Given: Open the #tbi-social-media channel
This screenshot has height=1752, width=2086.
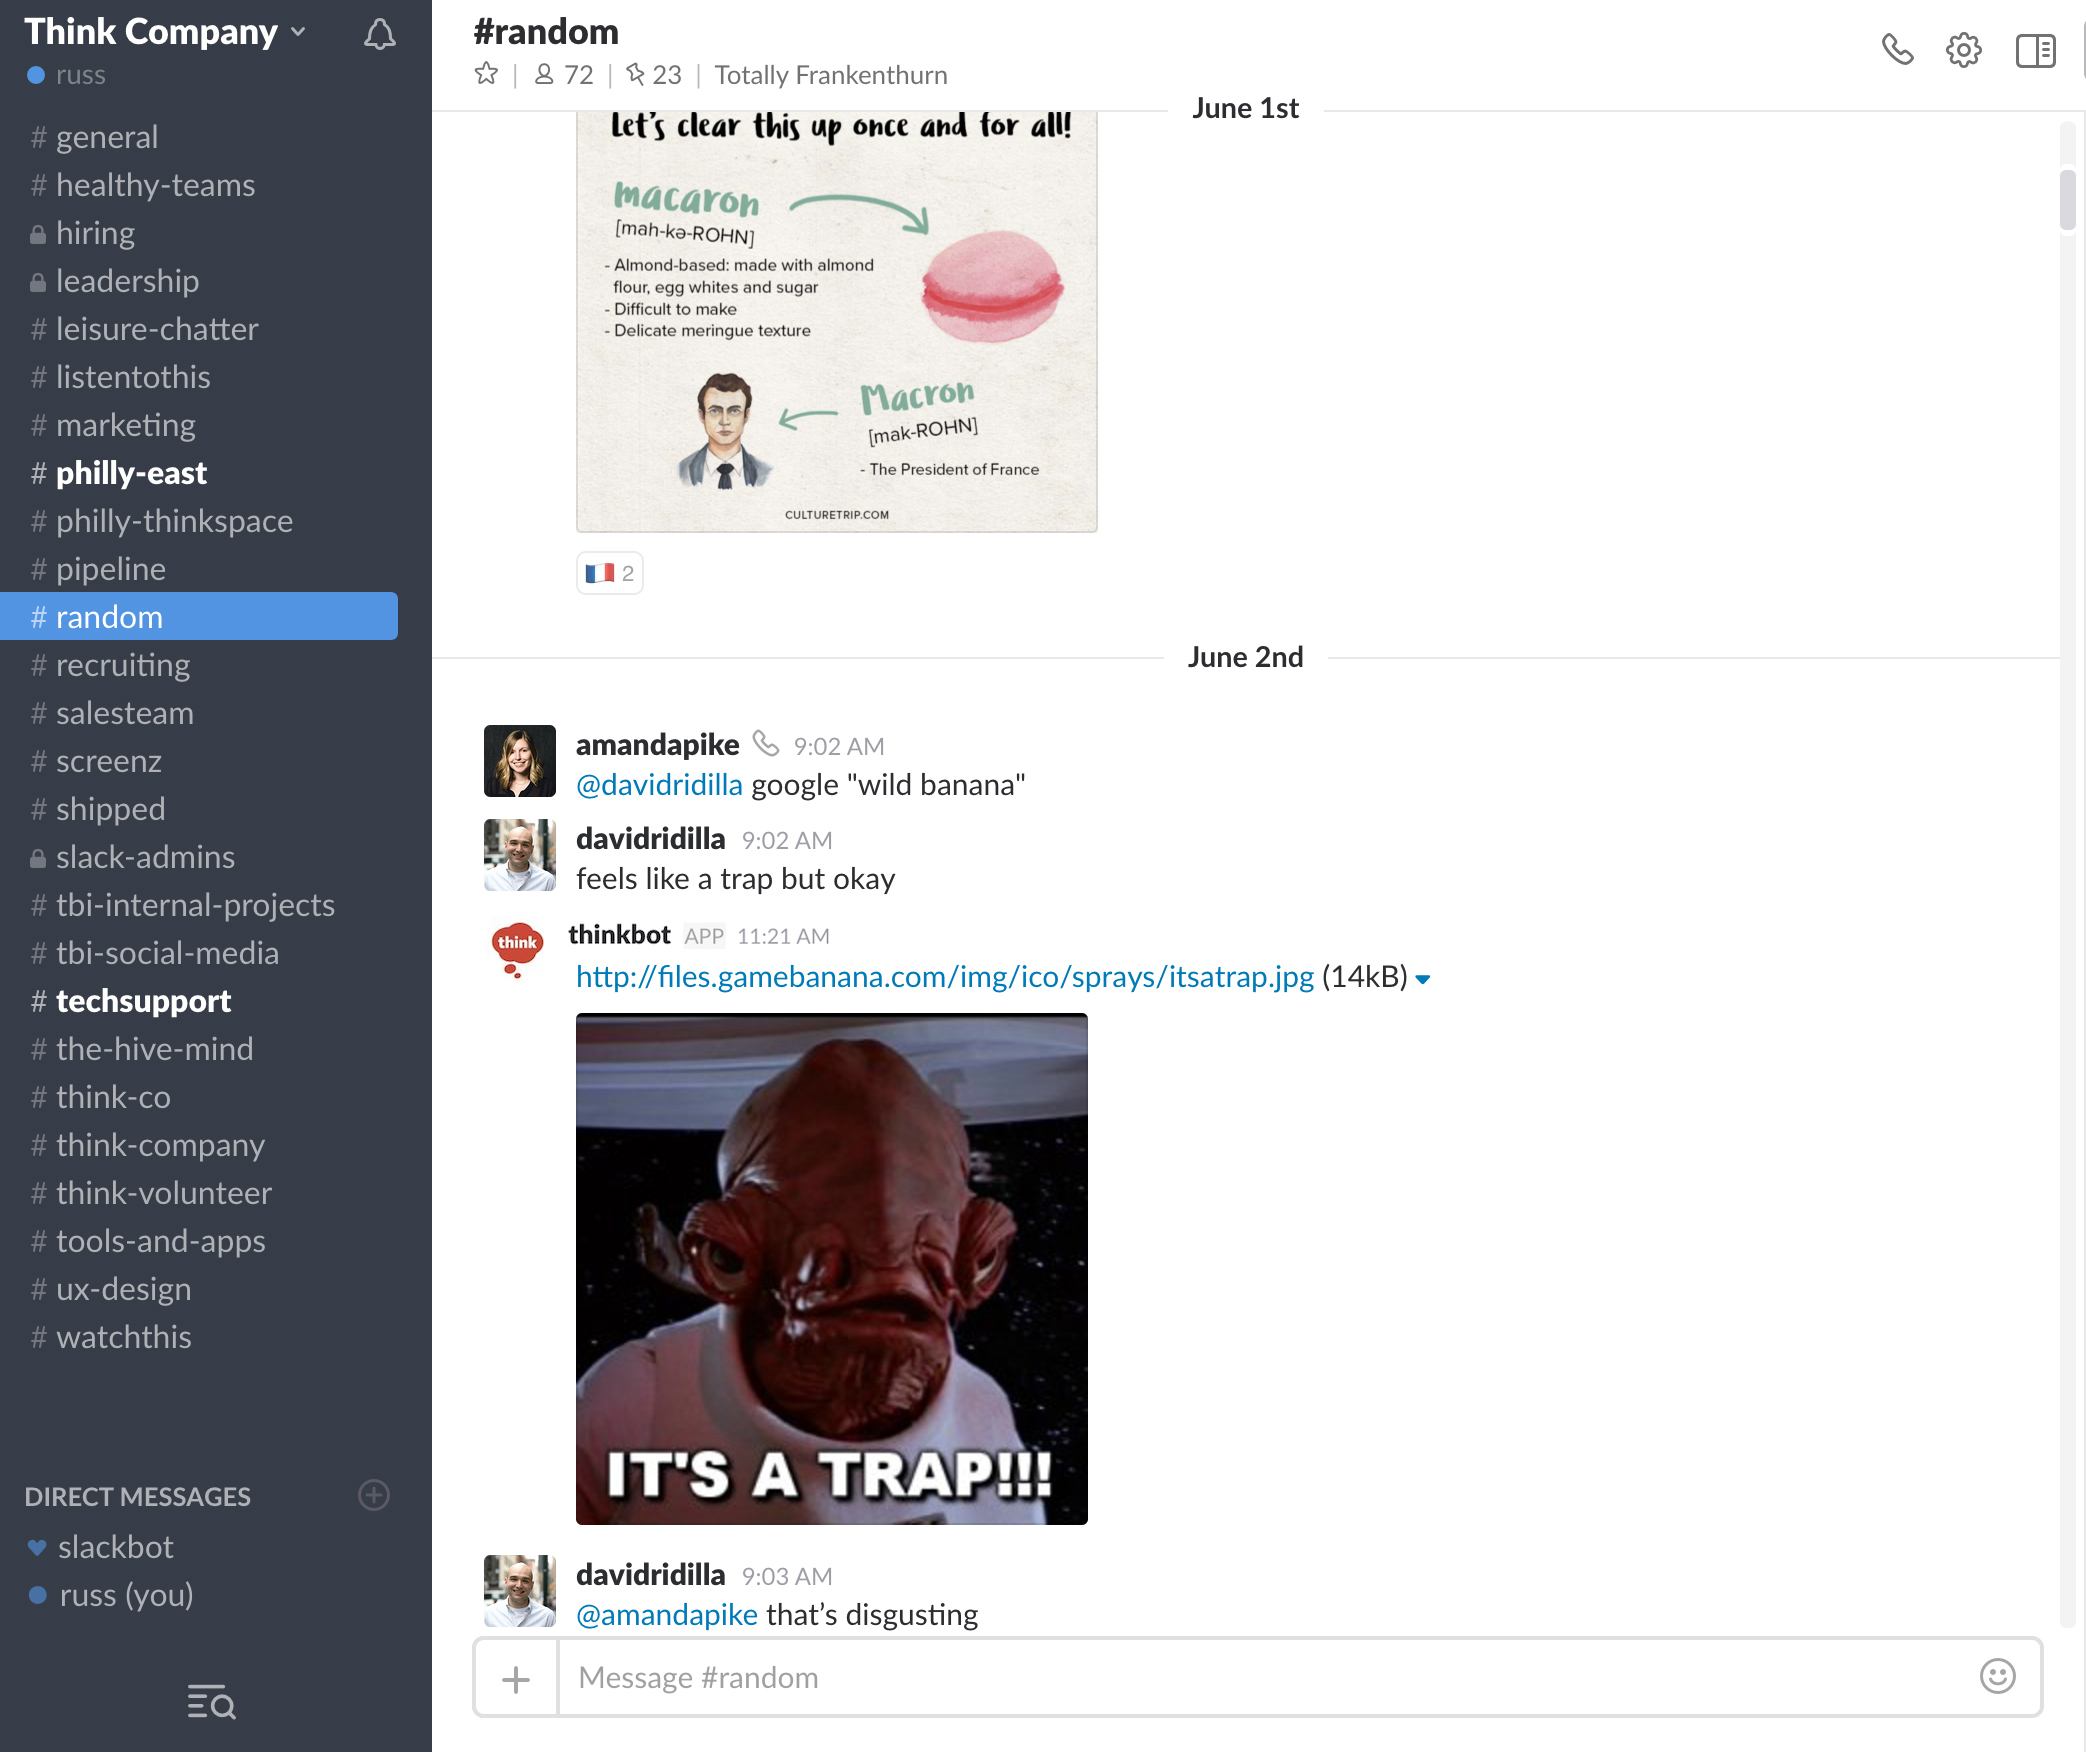Looking at the screenshot, I should (x=200, y=953).
